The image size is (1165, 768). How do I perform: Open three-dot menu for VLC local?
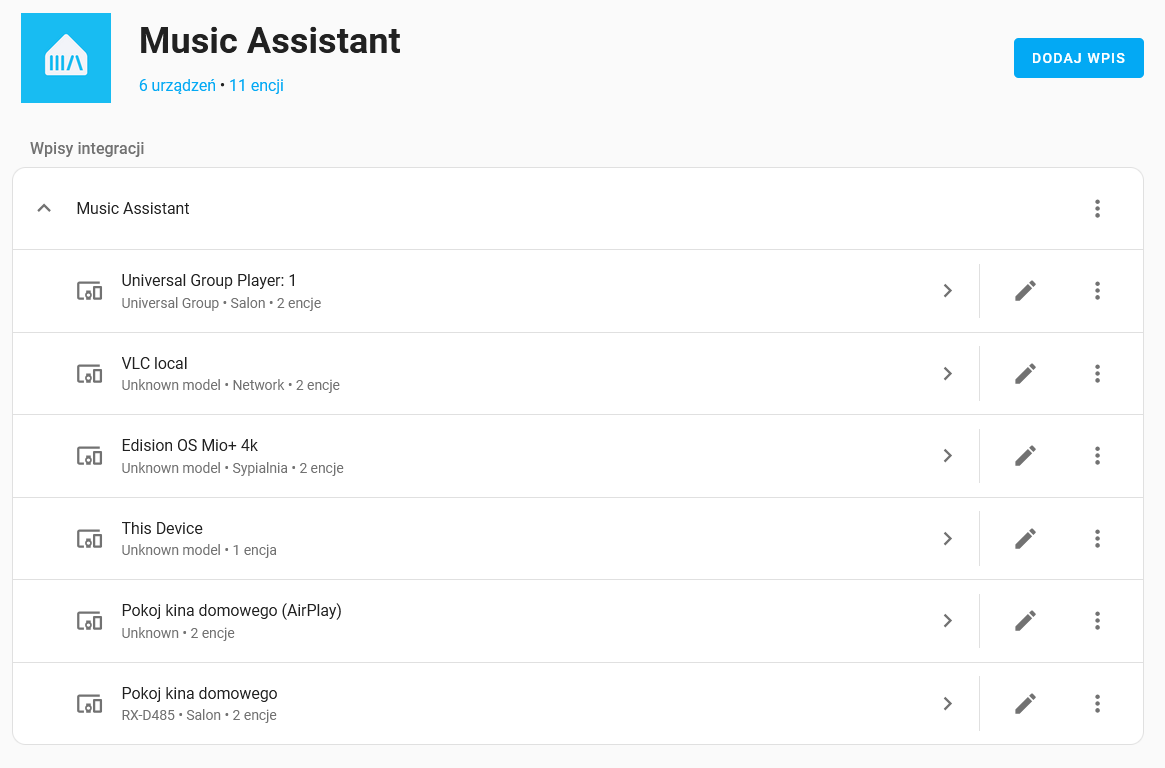pos(1097,374)
